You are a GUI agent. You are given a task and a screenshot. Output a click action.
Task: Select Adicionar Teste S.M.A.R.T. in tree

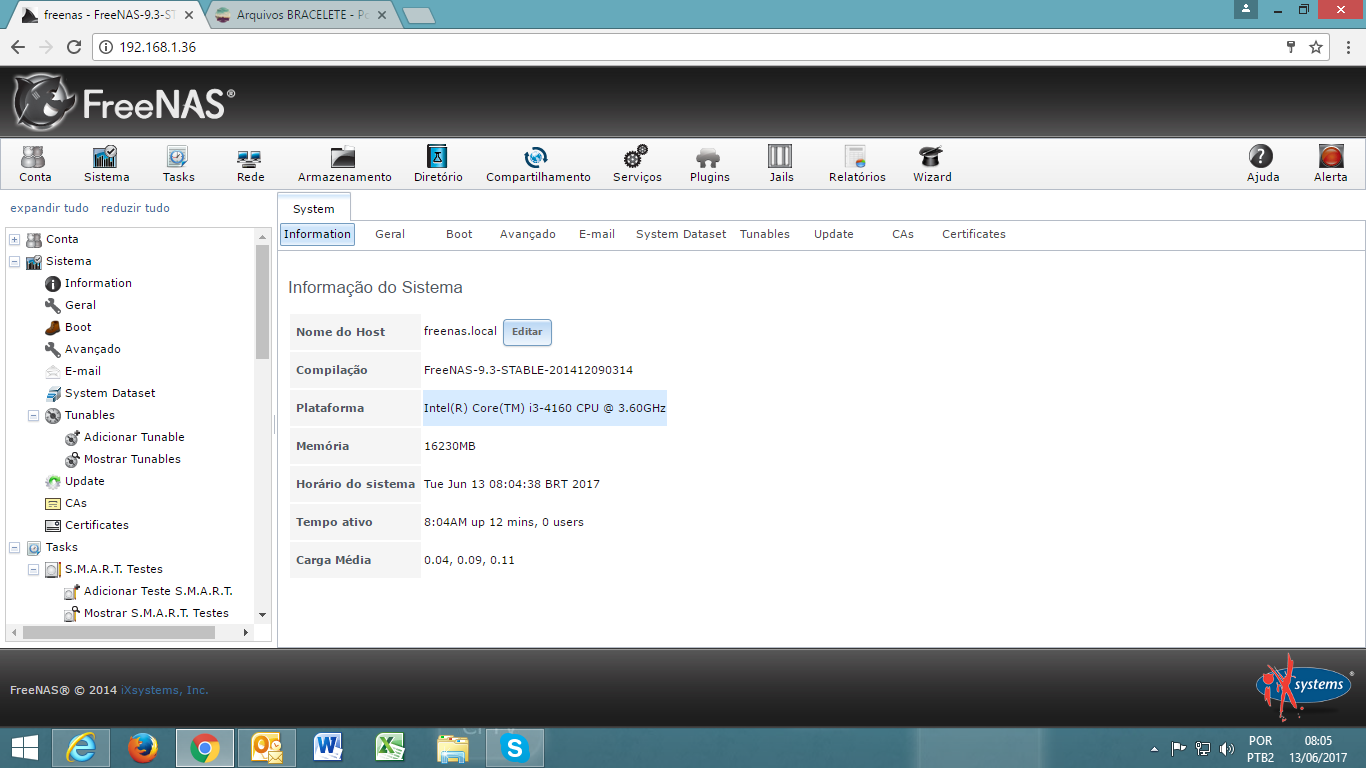(x=158, y=592)
